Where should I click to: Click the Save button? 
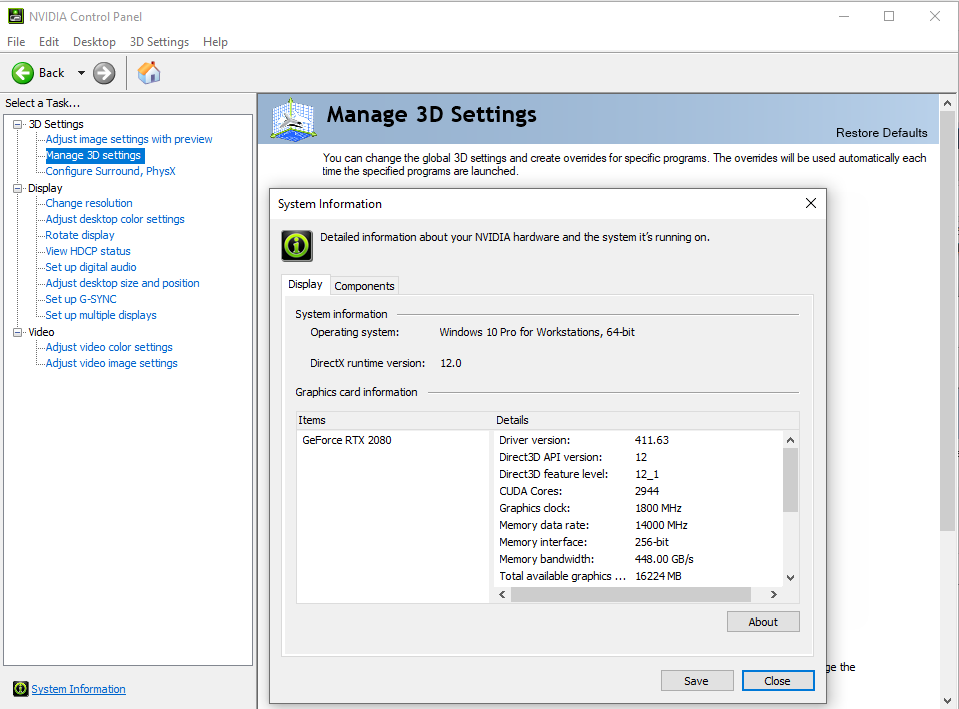point(697,681)
